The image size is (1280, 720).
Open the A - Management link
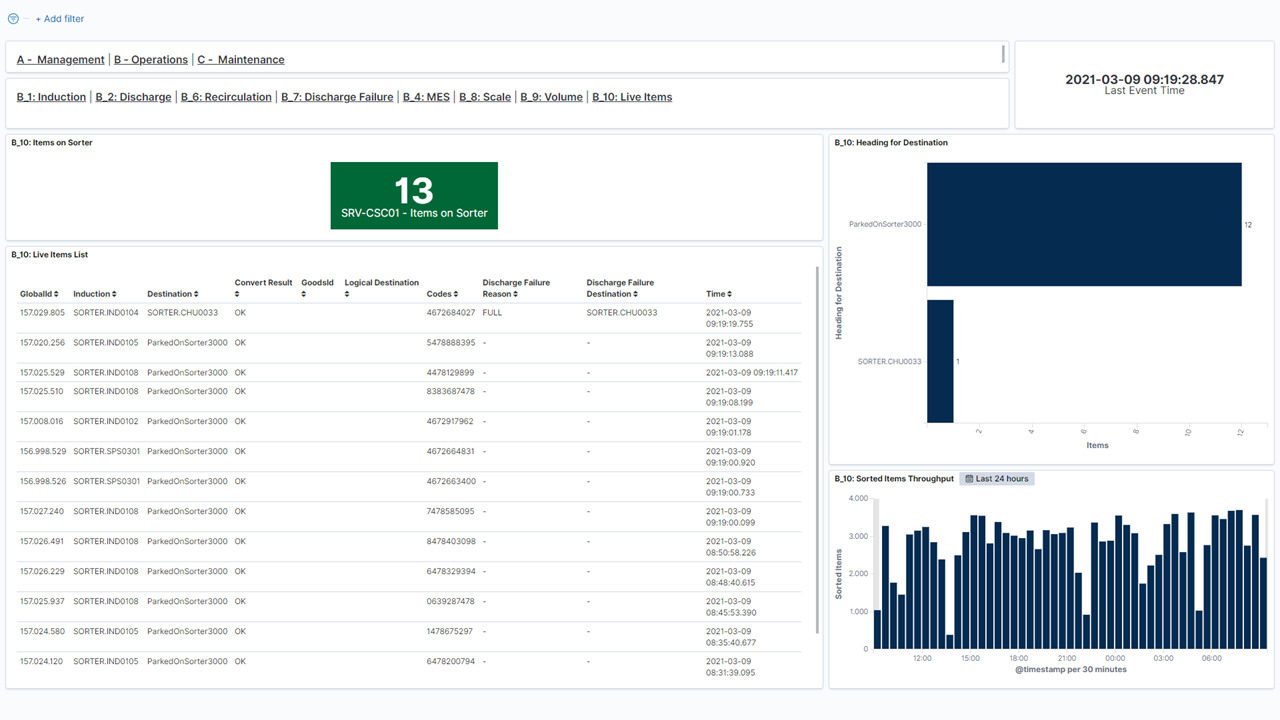61,60
